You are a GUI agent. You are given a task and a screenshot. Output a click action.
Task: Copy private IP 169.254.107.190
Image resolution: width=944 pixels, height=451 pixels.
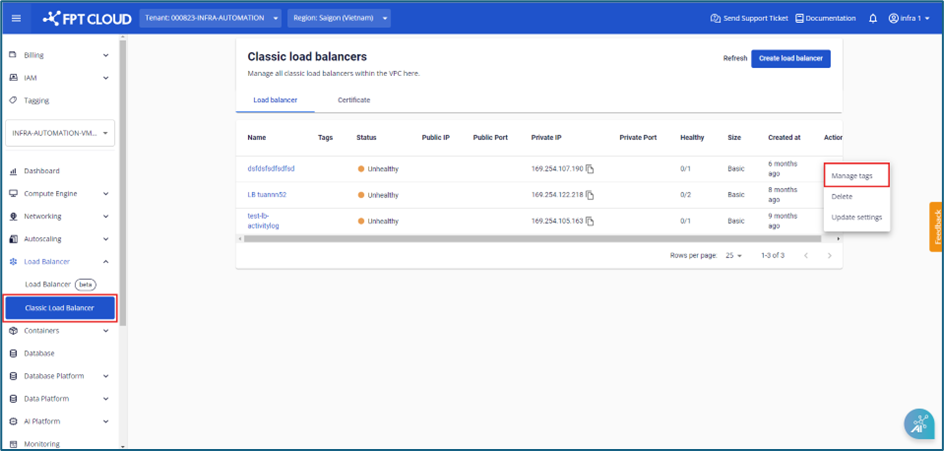pos(591,169)
